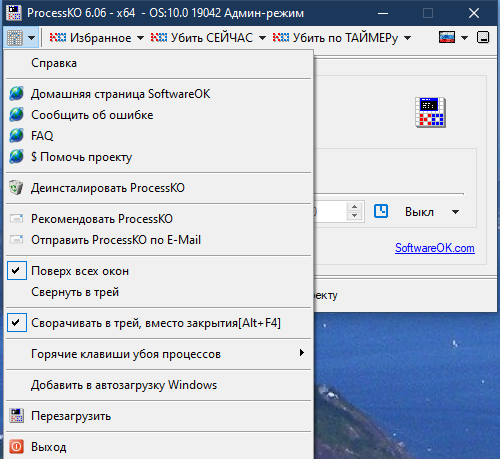Click the red power icon next to Выход
500x459 pixels.
pyautogui.click(x=16, y=446)
